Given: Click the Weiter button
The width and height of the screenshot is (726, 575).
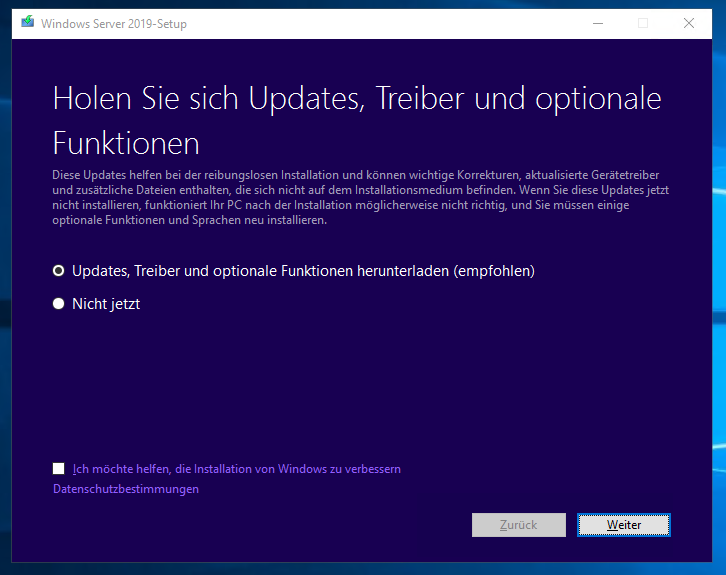Looking at the screenshot, I should coord(624,525).
